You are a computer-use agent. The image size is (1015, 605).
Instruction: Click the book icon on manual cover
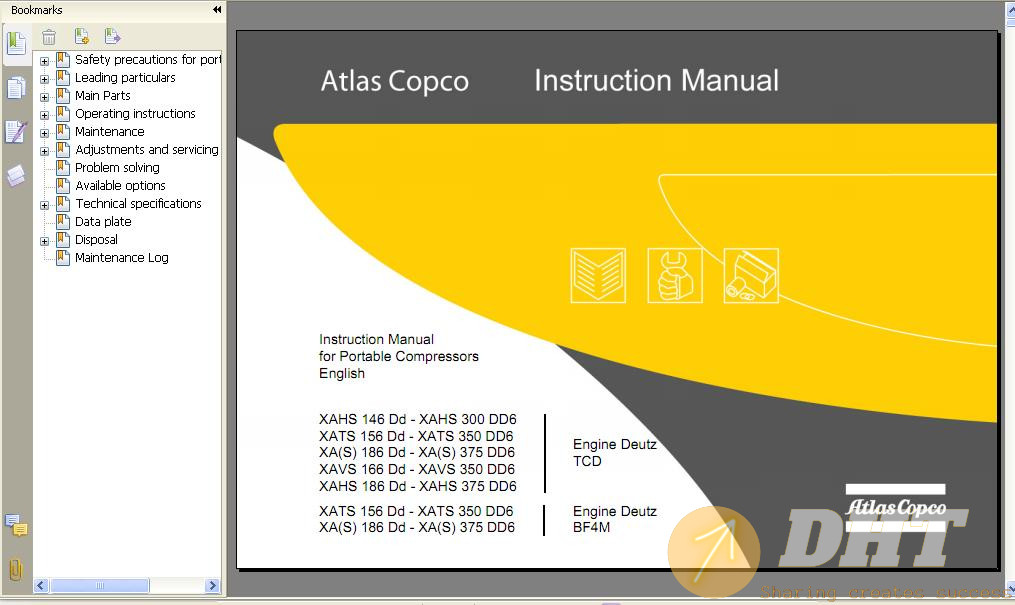[598, 276]
